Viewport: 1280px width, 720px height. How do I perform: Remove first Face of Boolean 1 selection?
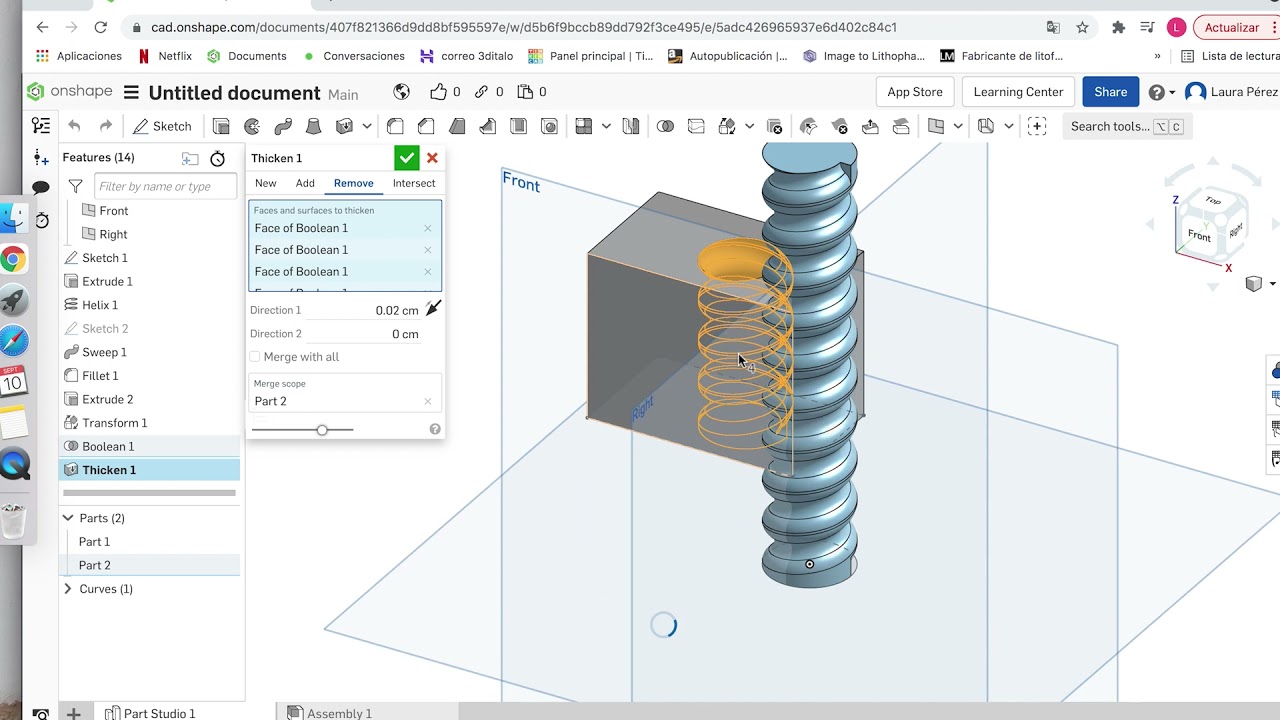tap(428, 228)
